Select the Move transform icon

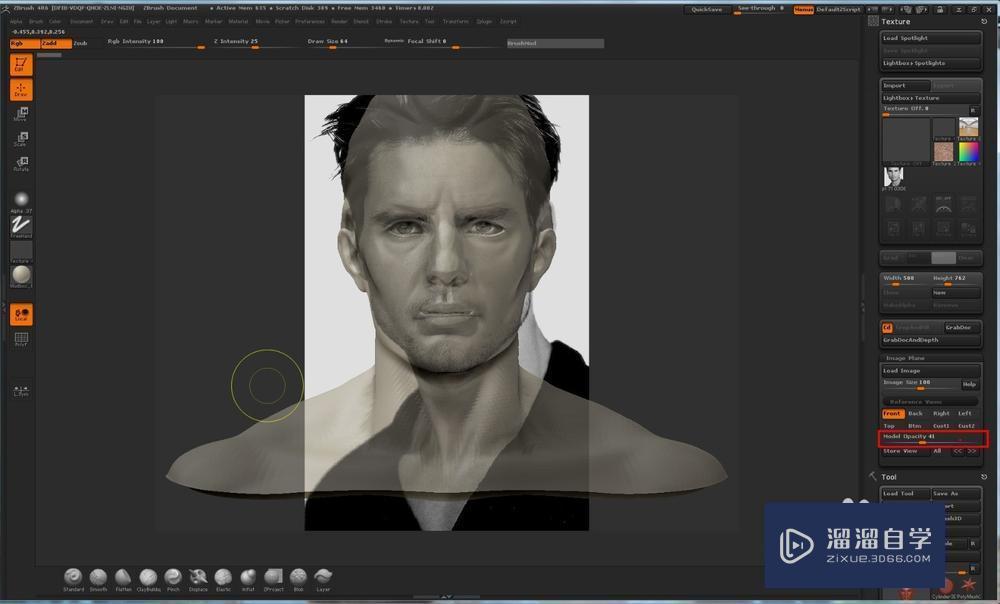pos(21,114)
